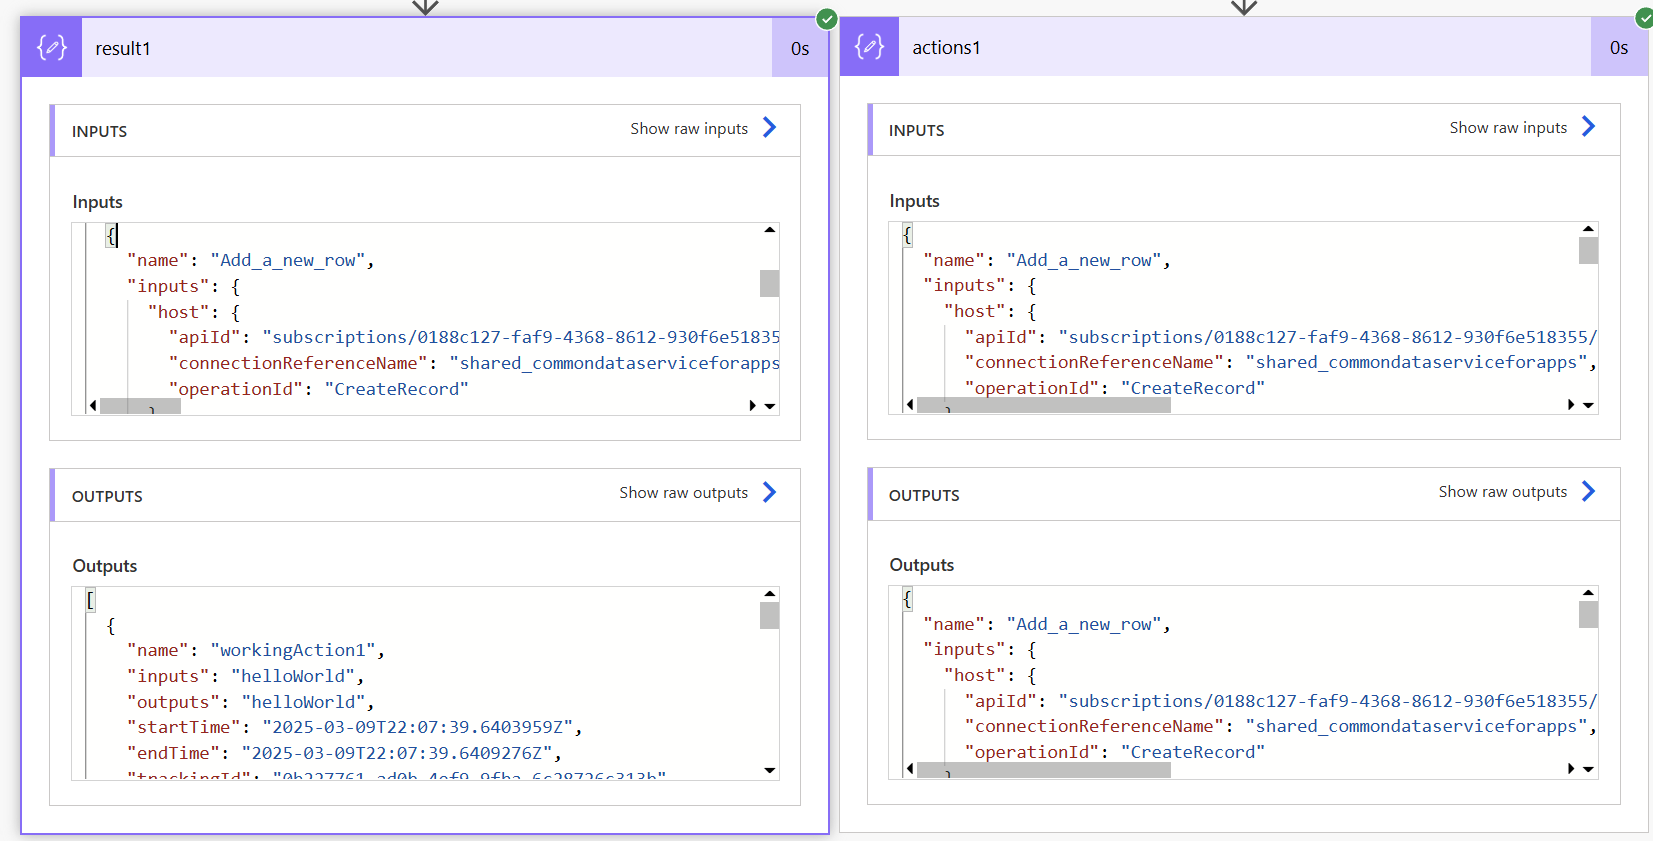Click the "name": "workingAction1" line in result1 Outputs
The image size is (1653, 841).
(x=255, y=650)
